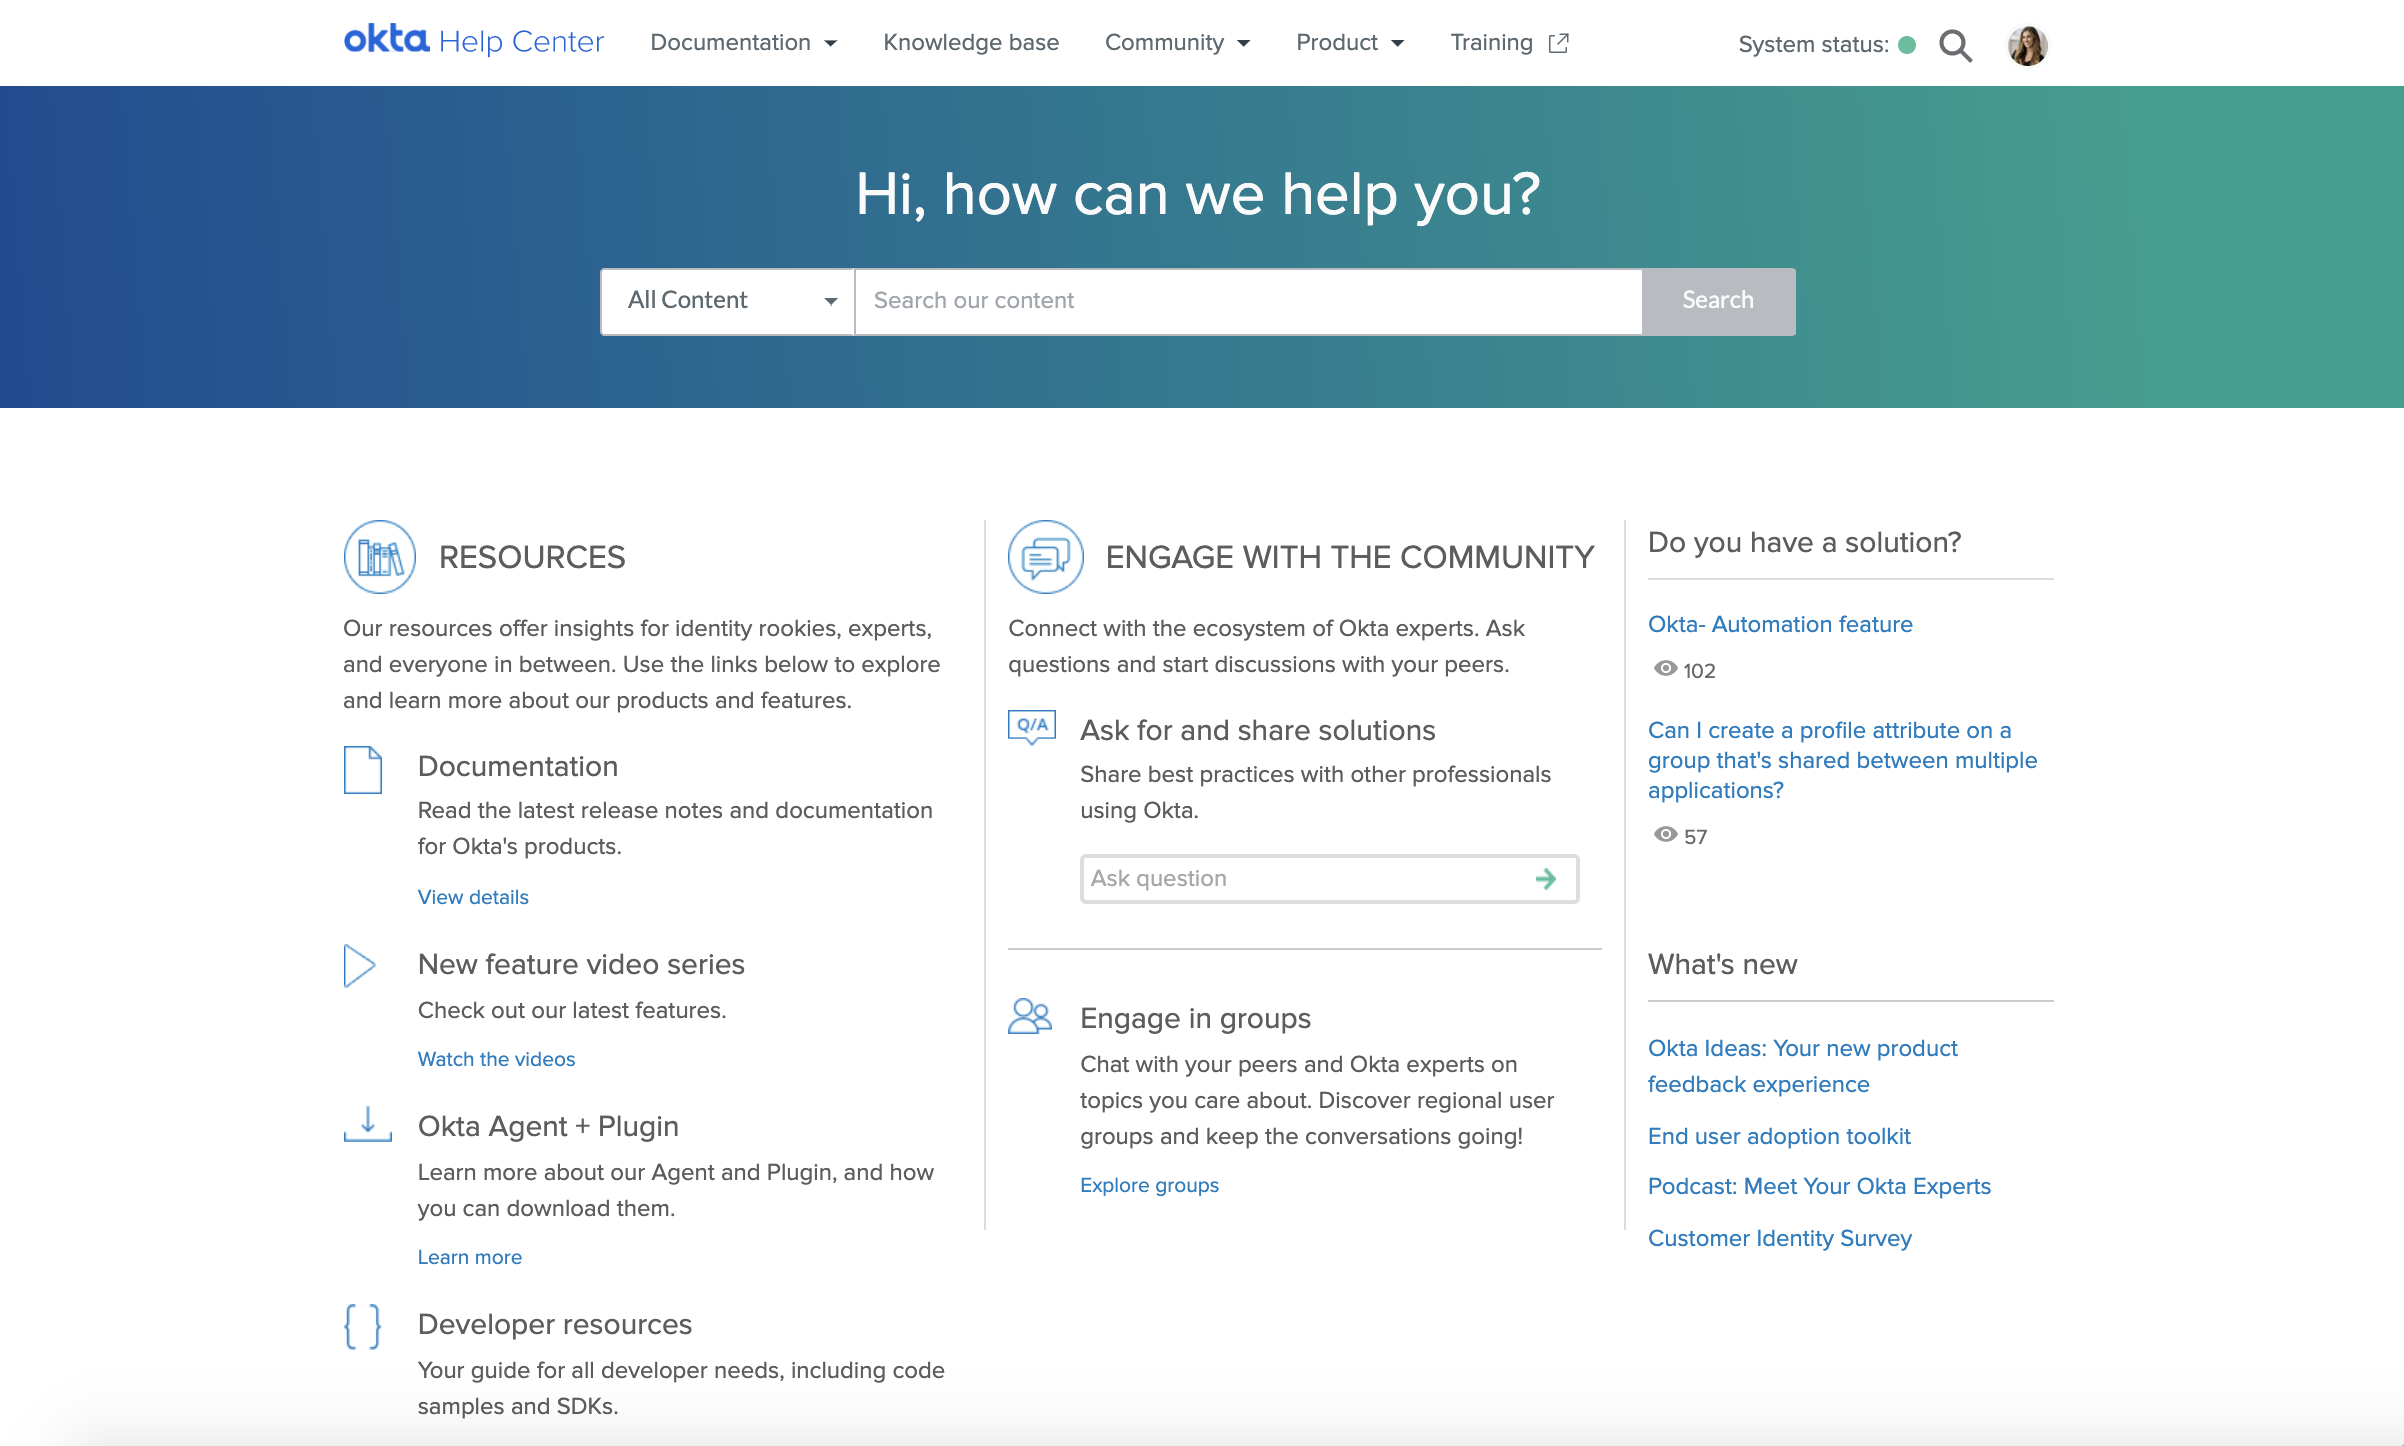Open End user adoption toolkit
The image size is (2404, 1446).
tap(1779, 1136)
